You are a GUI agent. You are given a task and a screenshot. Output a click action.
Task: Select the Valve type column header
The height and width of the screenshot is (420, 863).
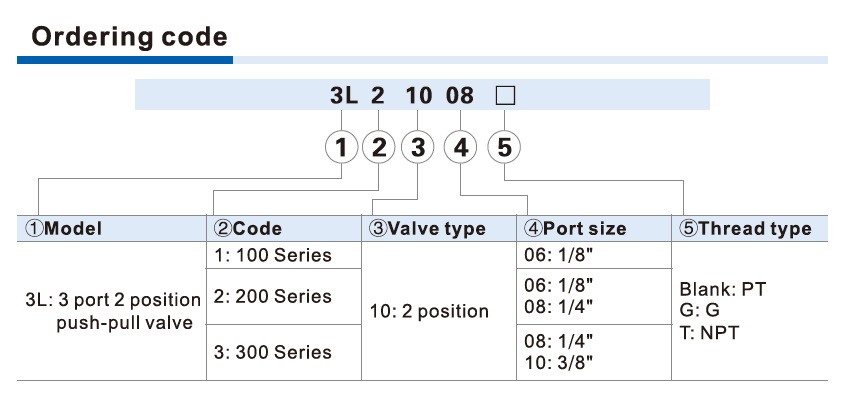[x=427, y=228]
